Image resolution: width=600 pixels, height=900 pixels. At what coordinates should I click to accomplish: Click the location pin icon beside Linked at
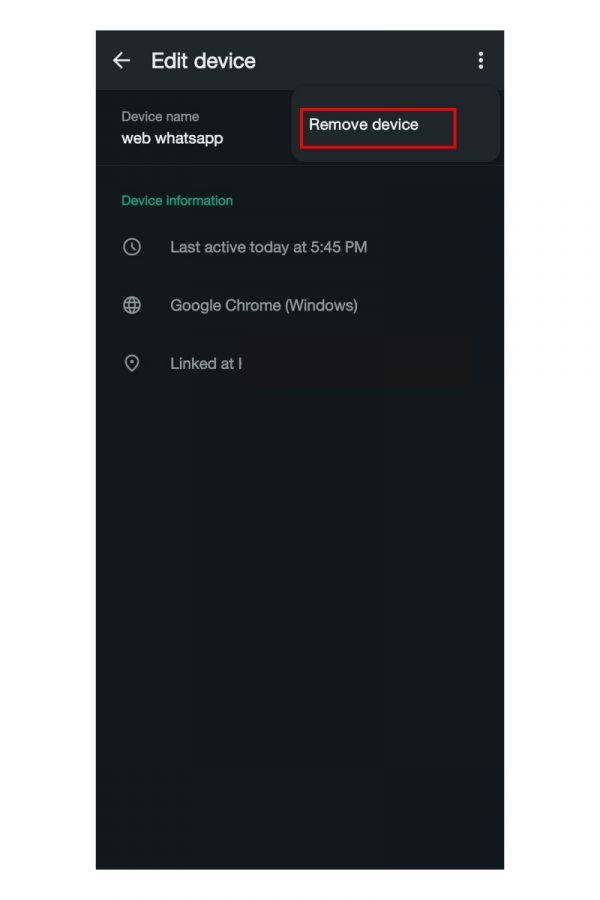(x=132, y=363)
